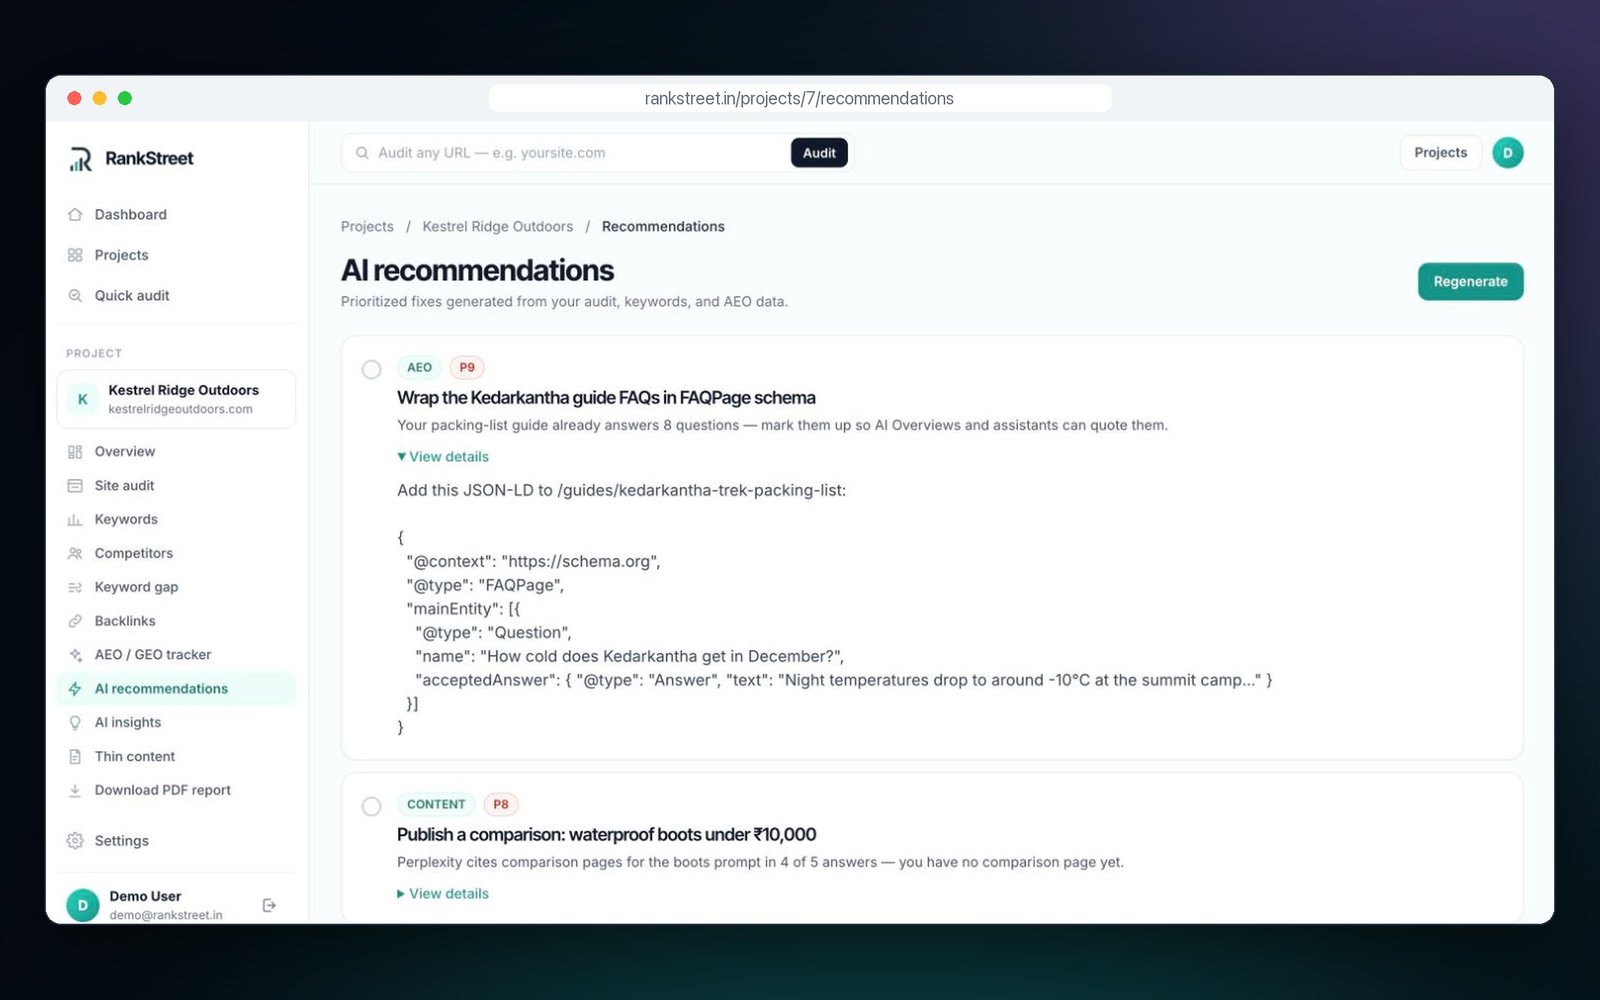Click the browser address bar URL
This screenshot has width=1600, height=1000.
coord(799,98)
